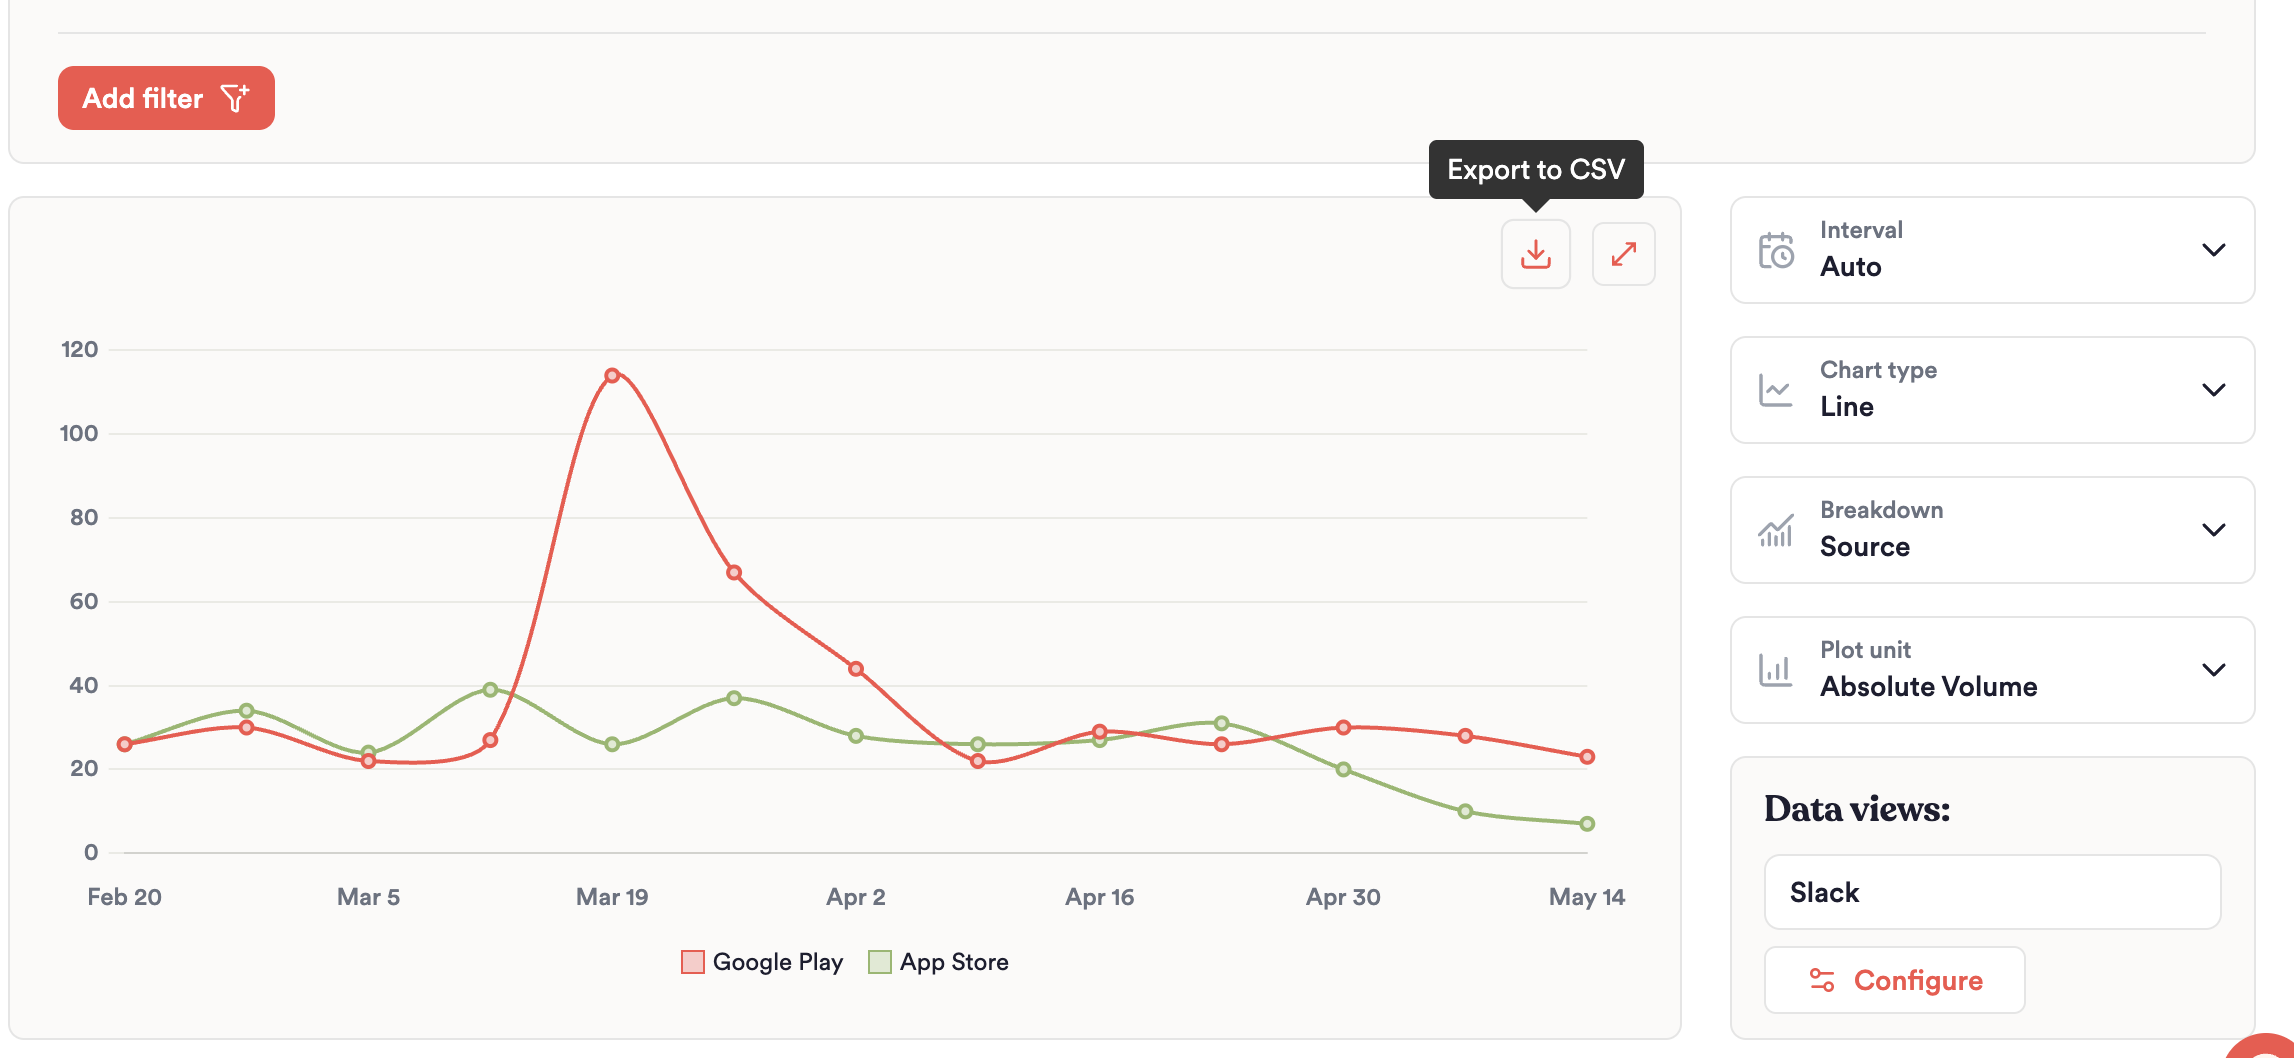Expand the Plot unit dropdown chevron

[x=2213, y=670]
